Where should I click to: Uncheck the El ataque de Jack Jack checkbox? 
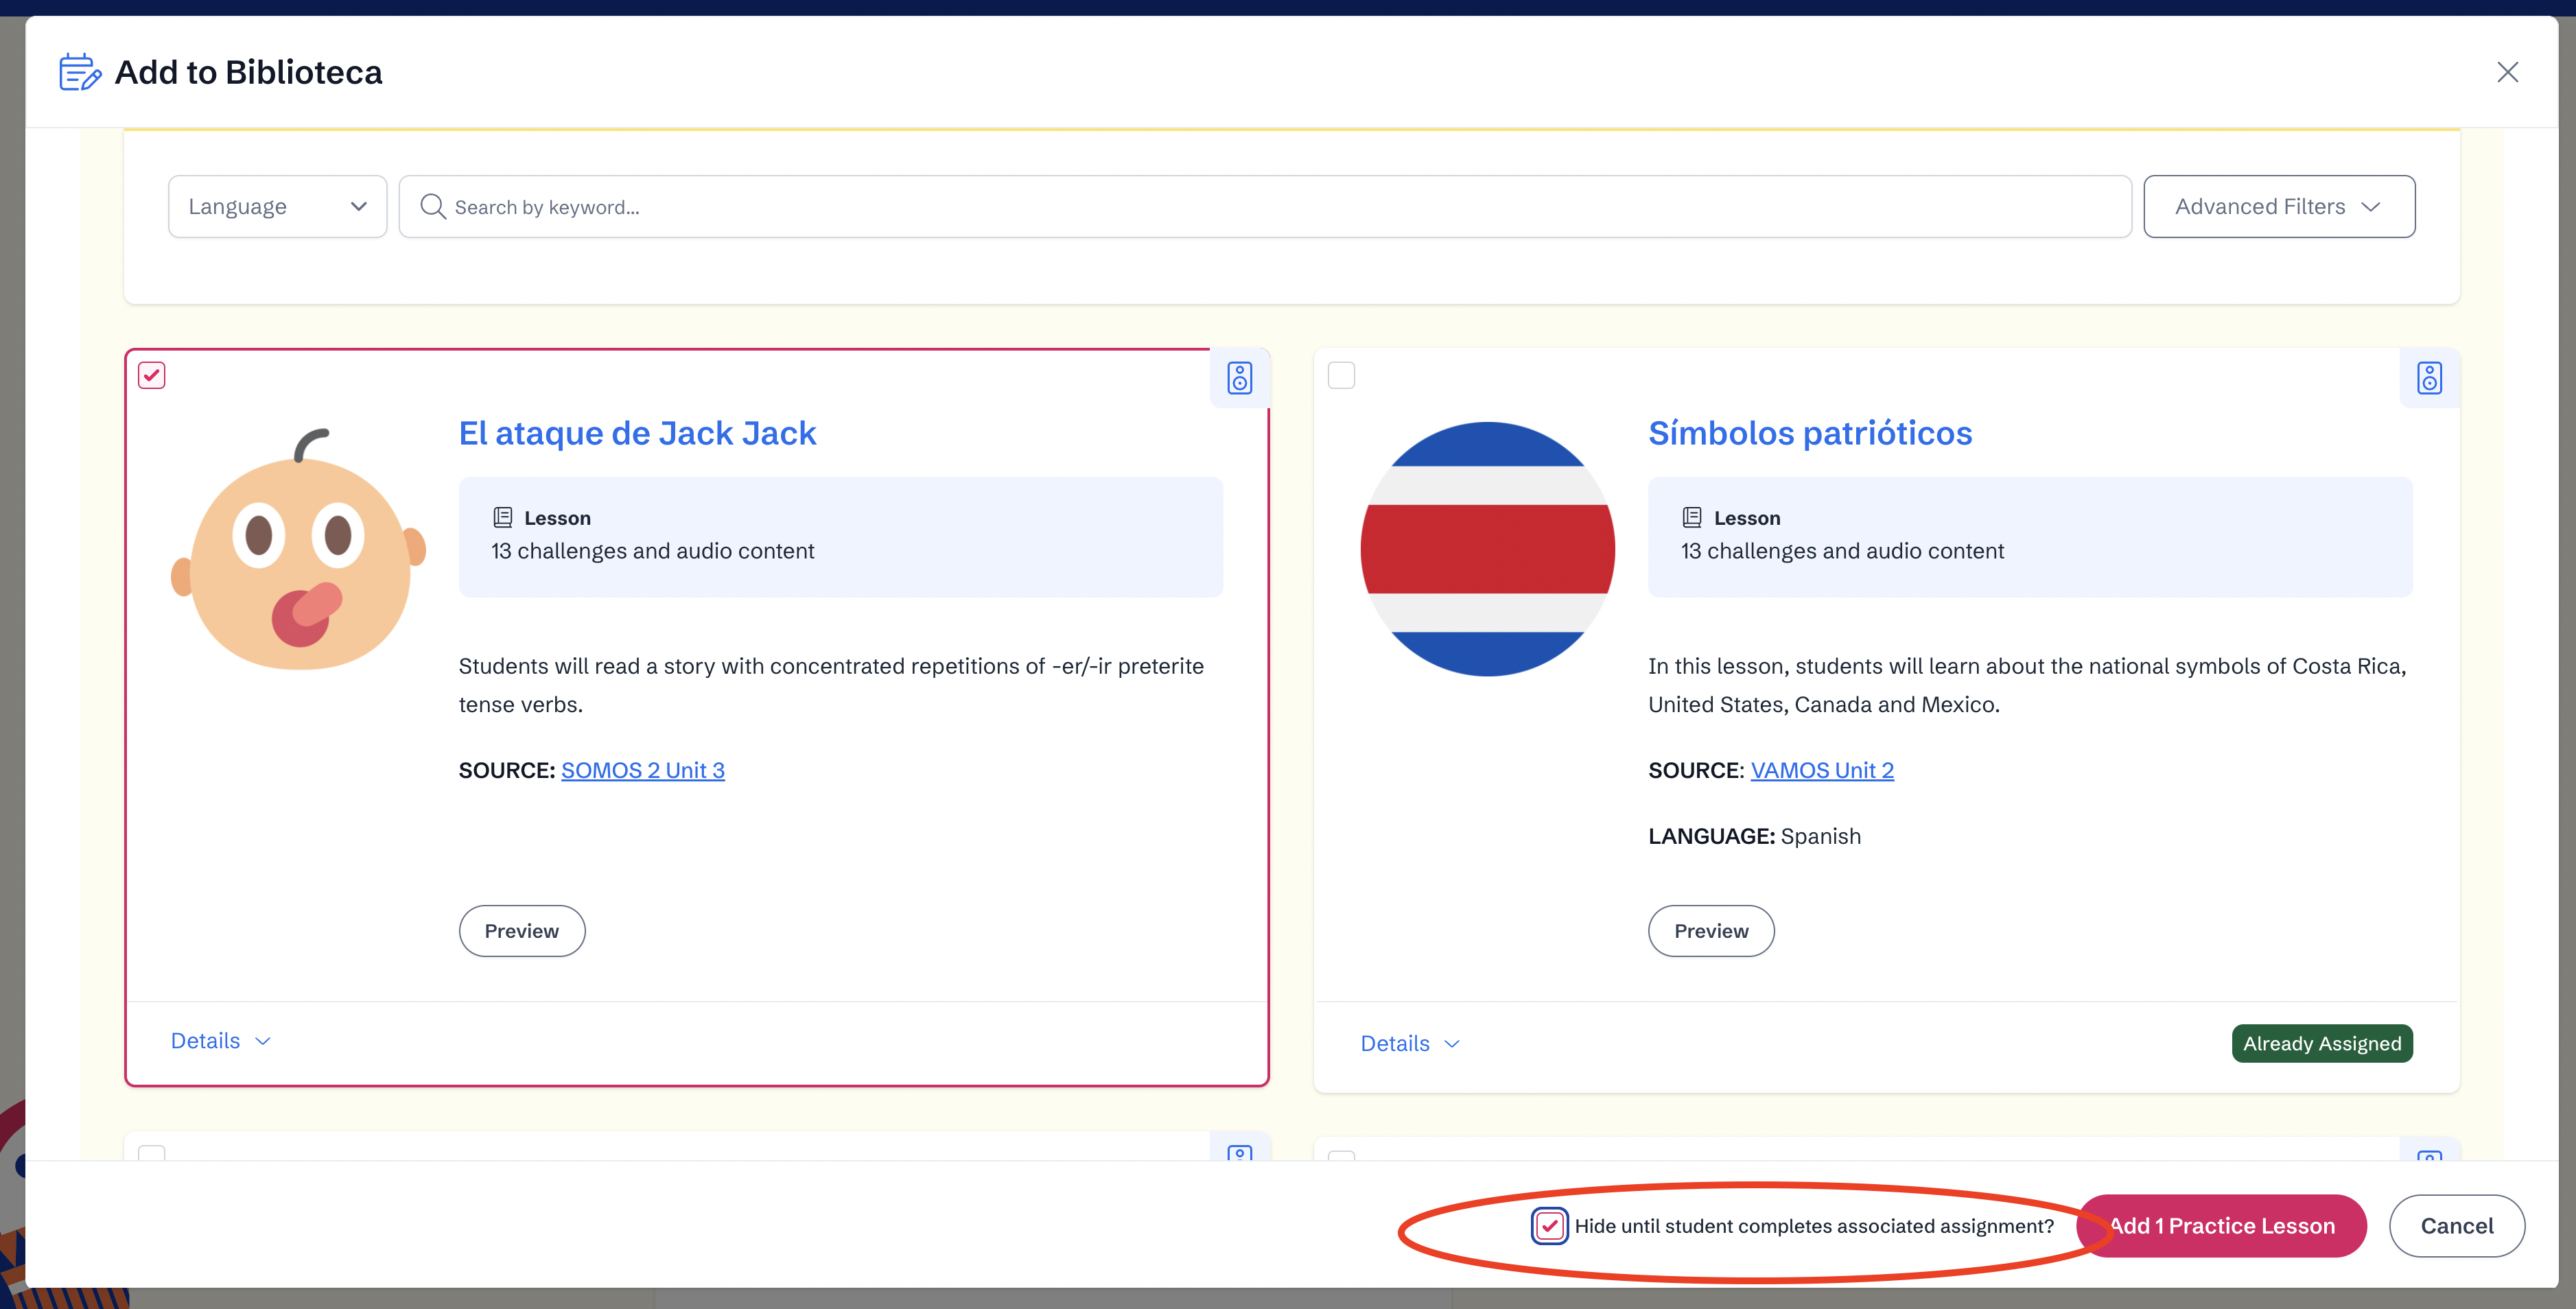tap(152, 375)
